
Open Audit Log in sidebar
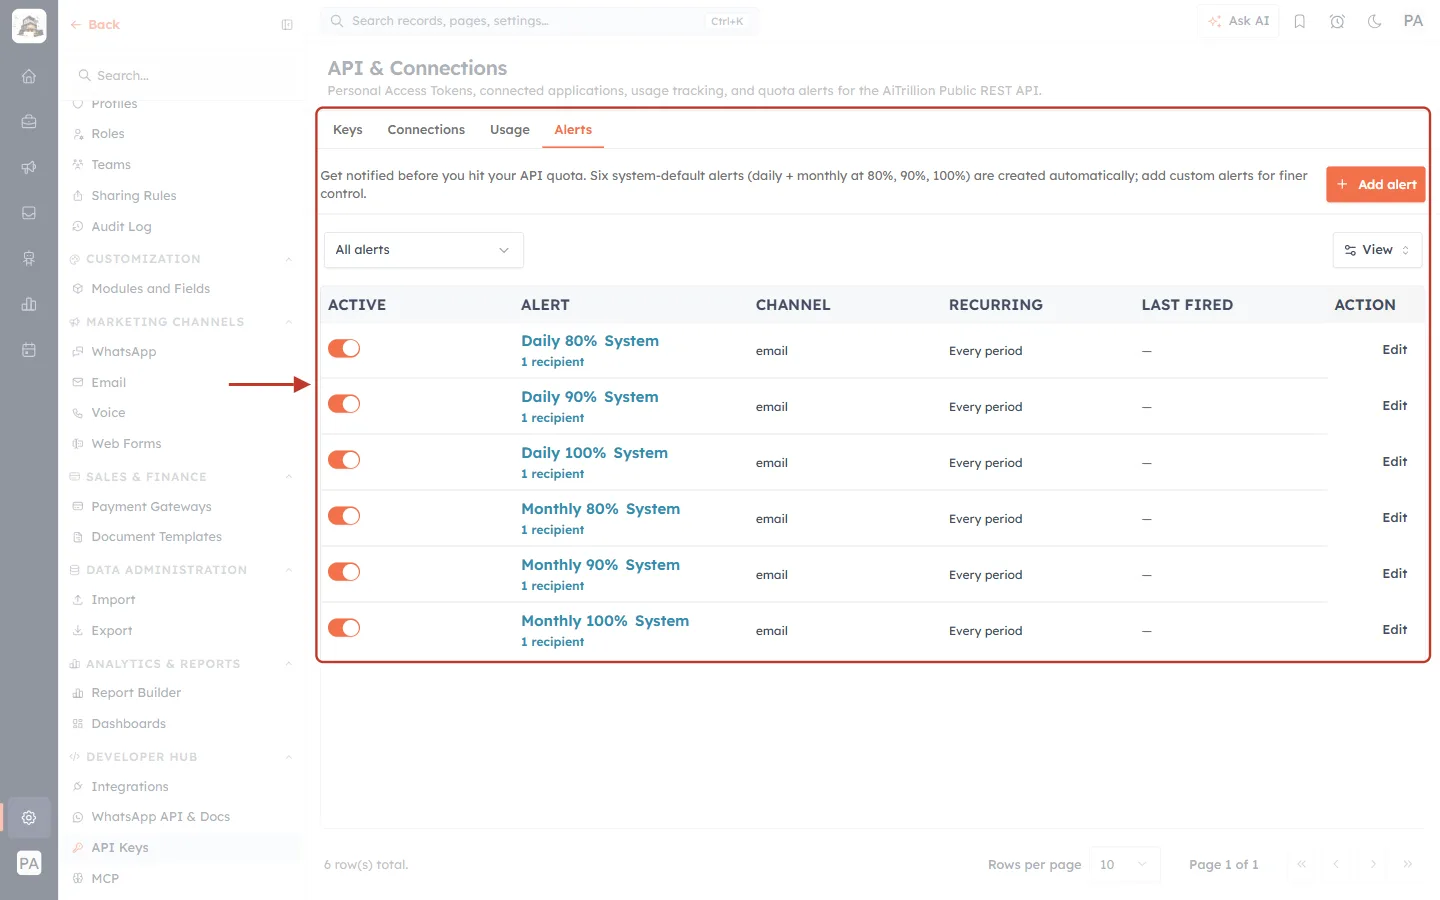(121, 227)
